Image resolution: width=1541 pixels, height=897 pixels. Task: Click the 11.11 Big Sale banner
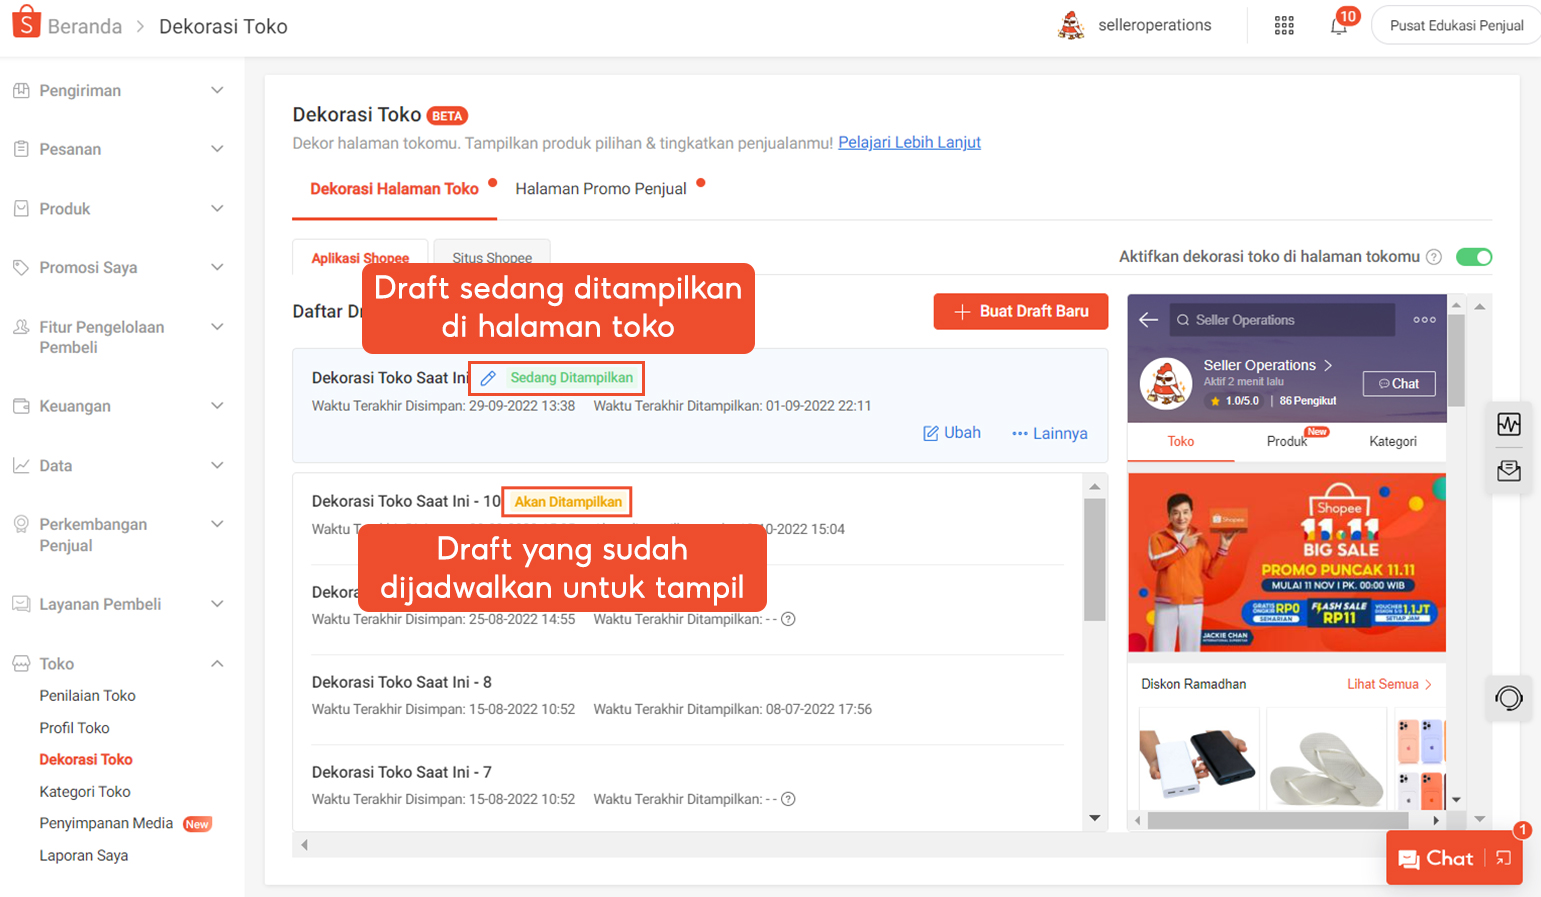[1286, 563]
